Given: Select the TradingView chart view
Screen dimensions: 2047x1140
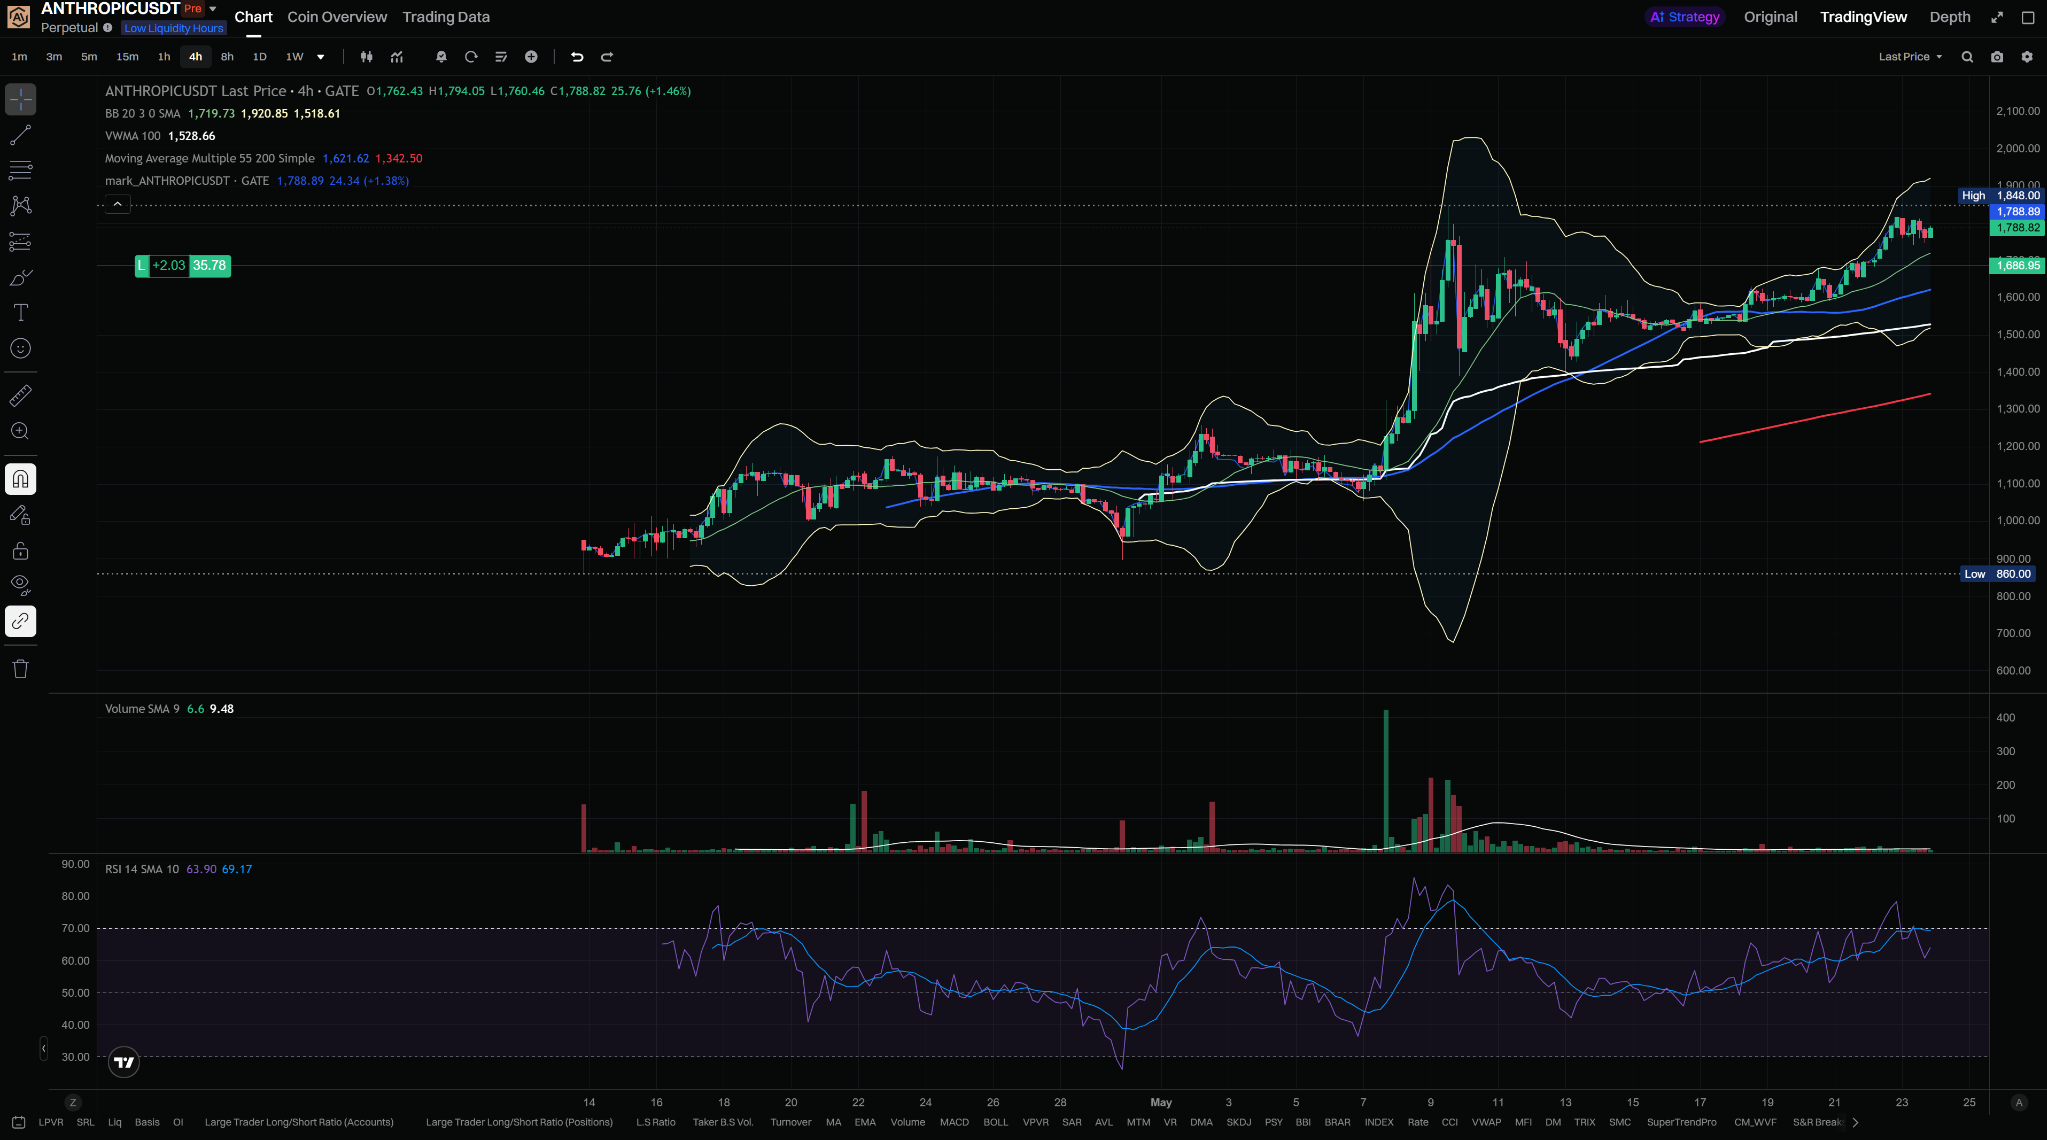Looking at the screenshot, I should (1863, 17).
